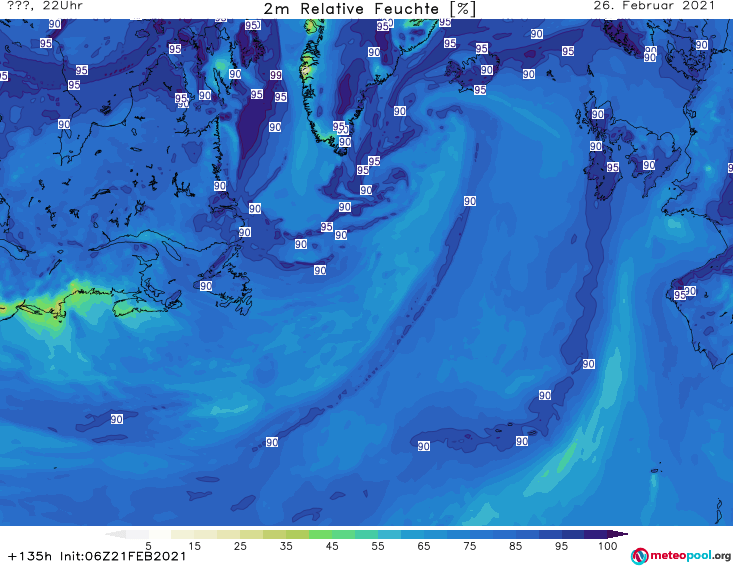The width and height of the screenshot is (733, 566).
Task: Click colorbar scale value '85'
Action: coord(516,546)
